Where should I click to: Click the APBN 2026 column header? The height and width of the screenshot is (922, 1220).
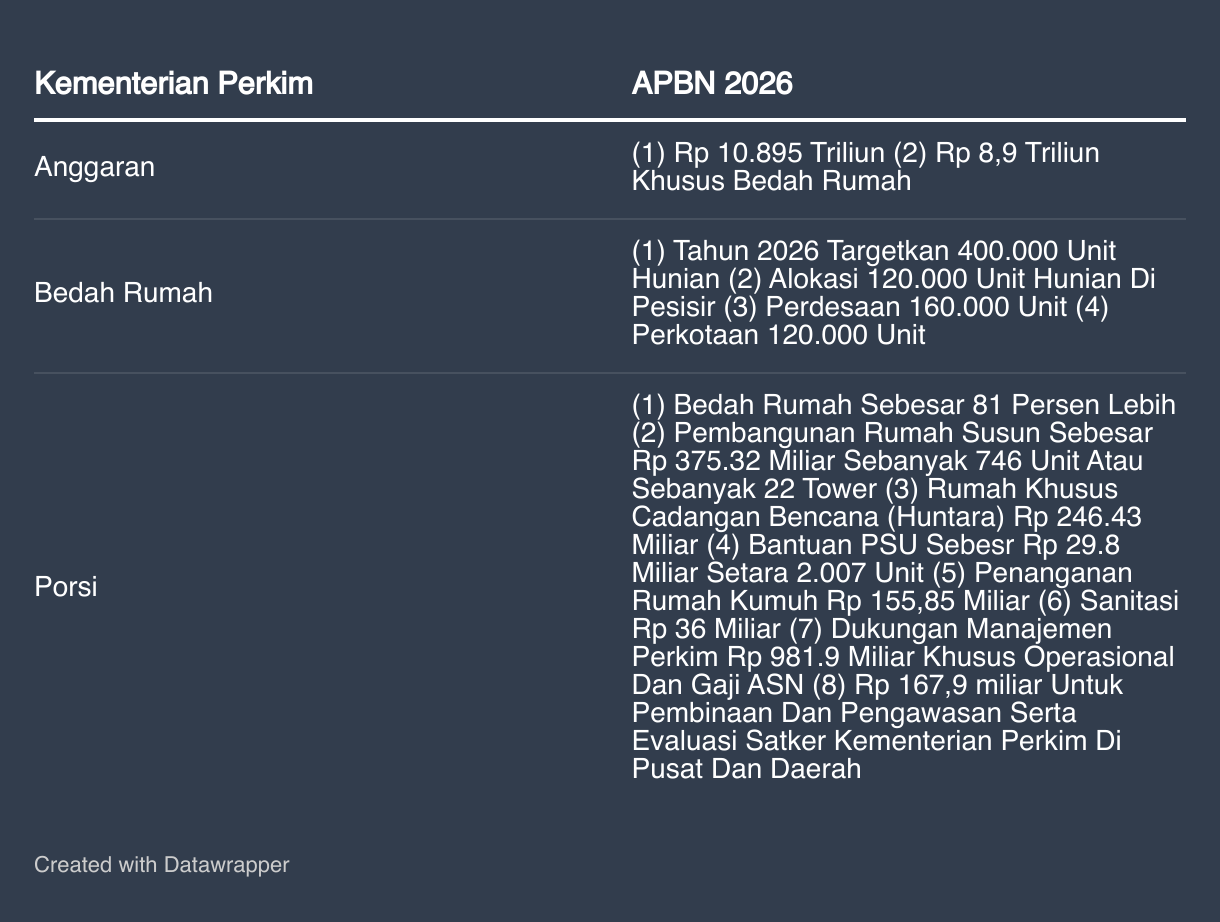click(711, 83)
